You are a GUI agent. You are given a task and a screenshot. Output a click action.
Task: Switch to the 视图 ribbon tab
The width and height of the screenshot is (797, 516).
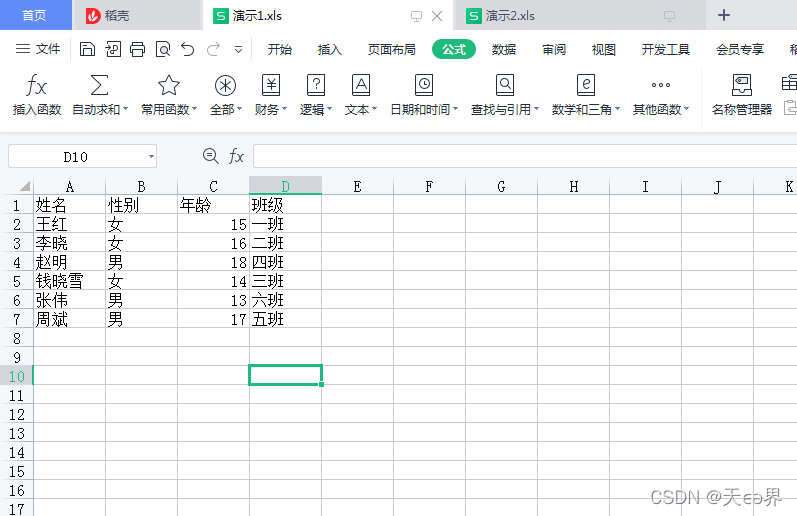point(603,49)
